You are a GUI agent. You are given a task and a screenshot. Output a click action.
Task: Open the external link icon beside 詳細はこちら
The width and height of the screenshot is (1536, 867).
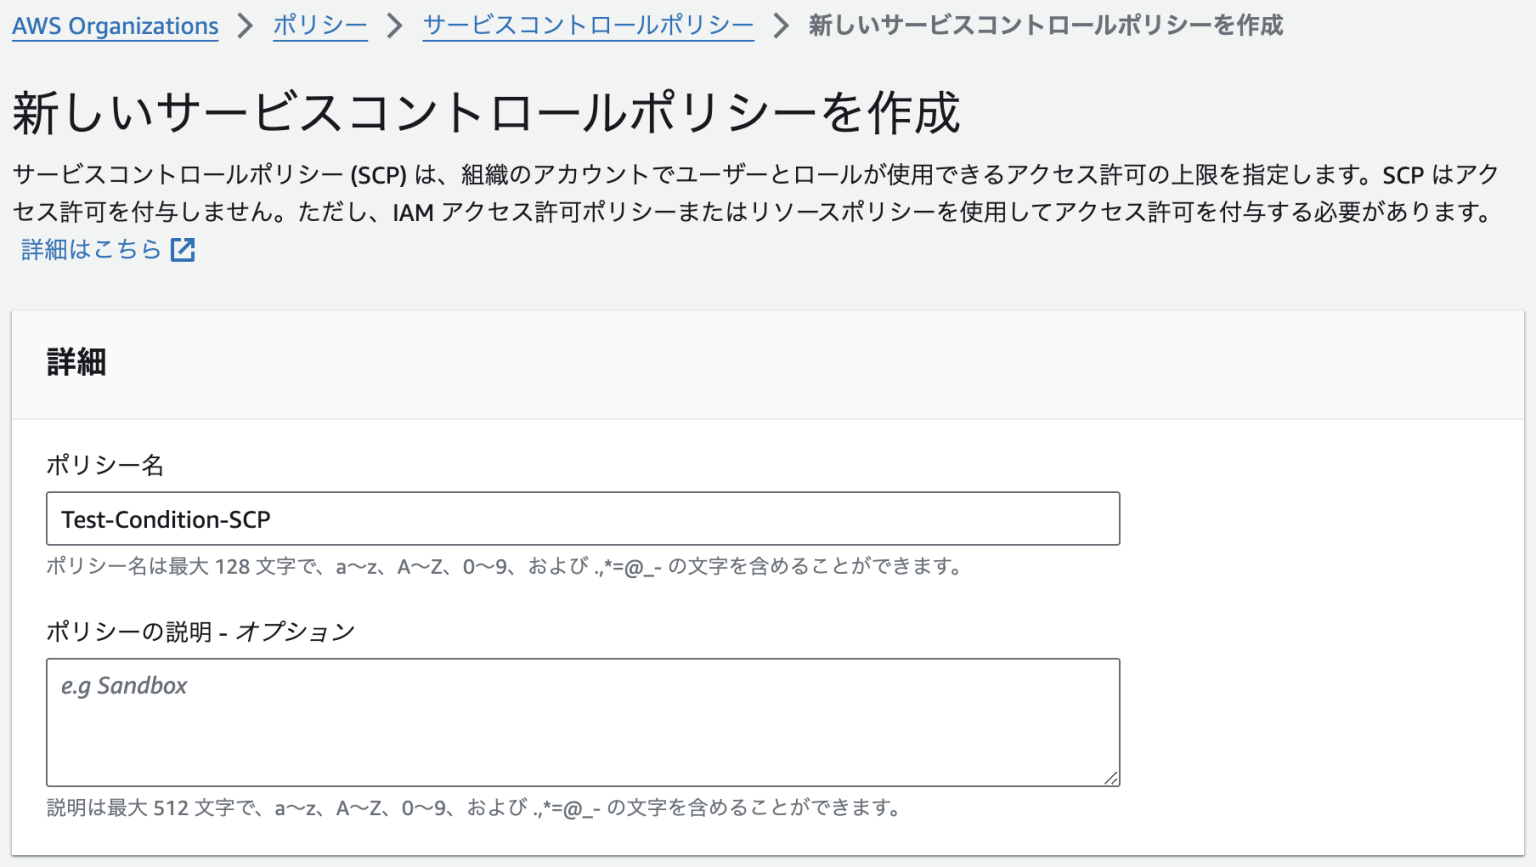(183, 249)
